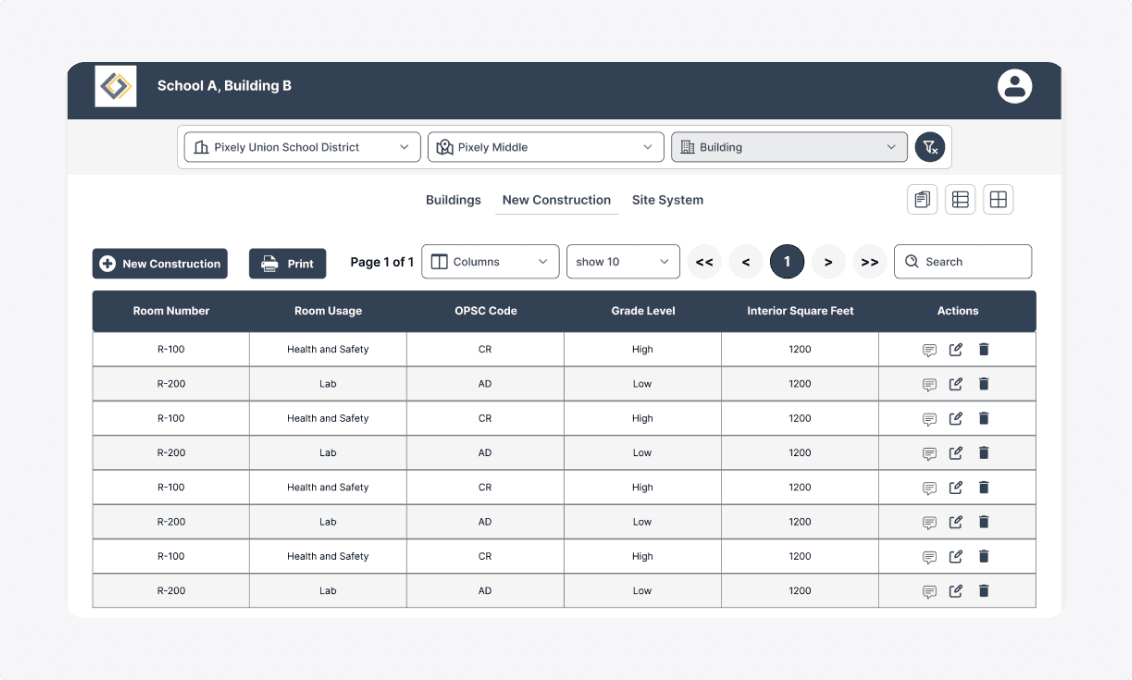Click the user profile avatar icon
This screenshot has width=1132, height=680.
[x=1014, y=86]
